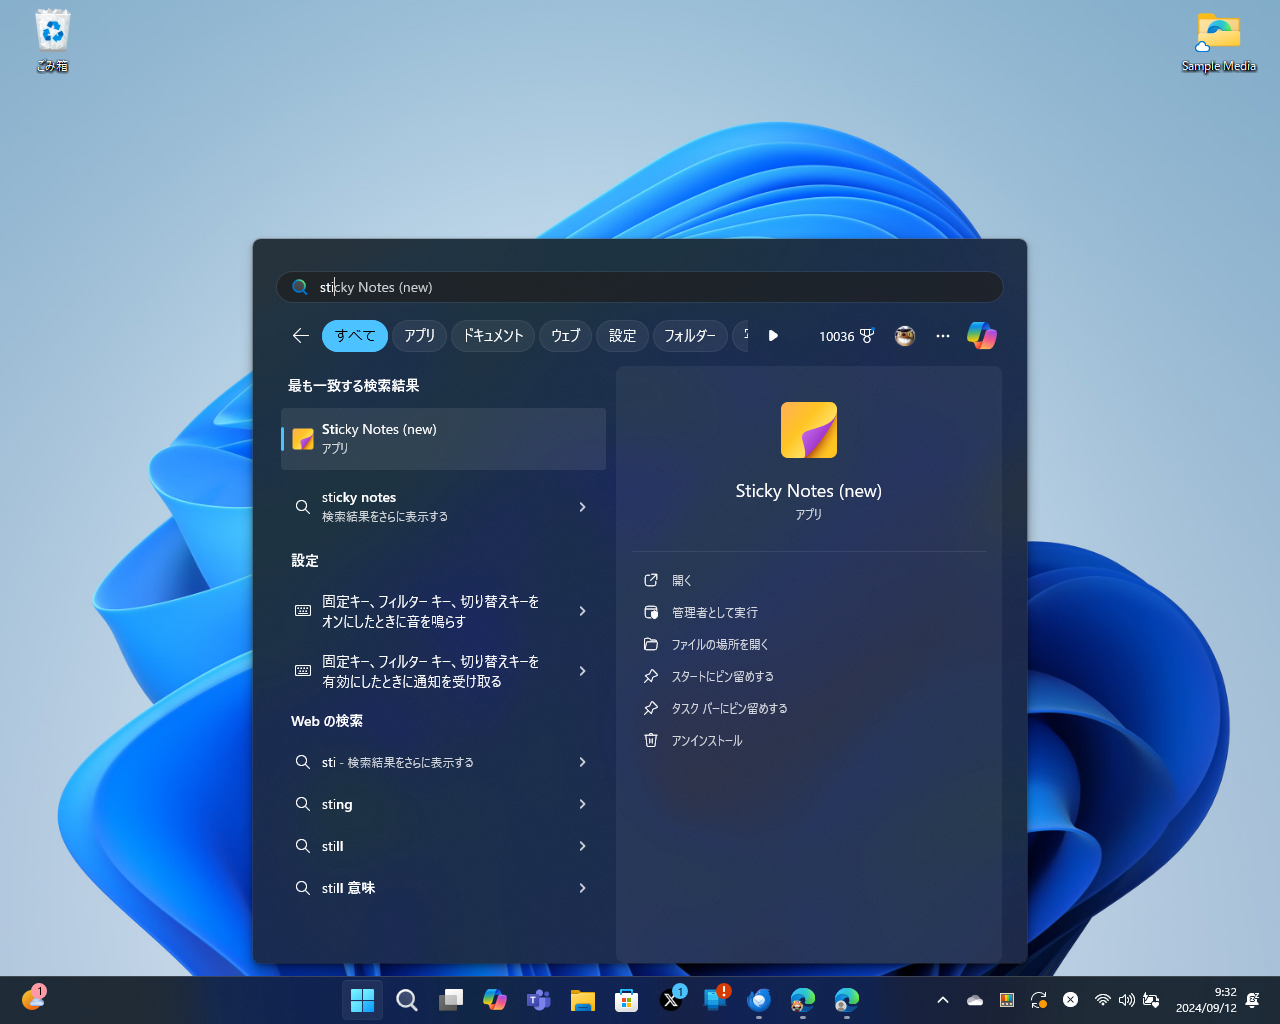Open the clock showing 9:32 2024/09/12

pos(1206,1000)
